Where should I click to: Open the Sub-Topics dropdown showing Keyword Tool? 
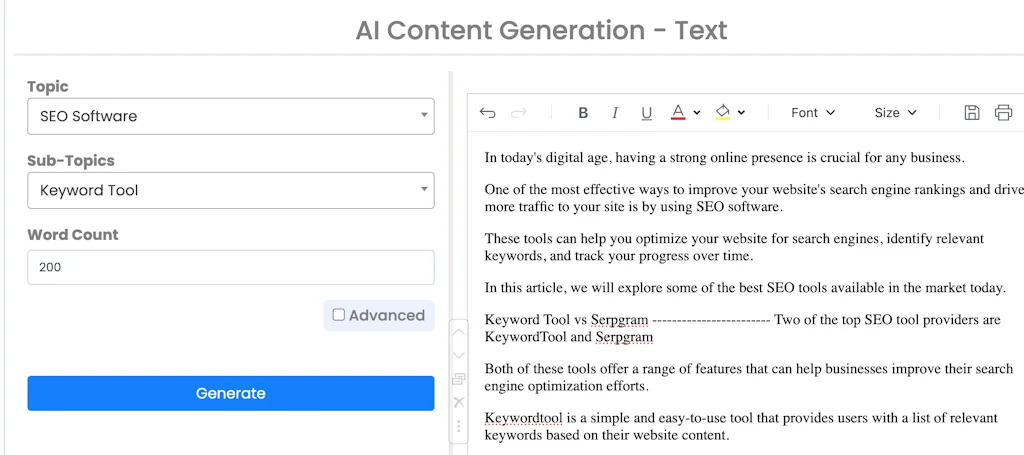[x=231, y=190]
